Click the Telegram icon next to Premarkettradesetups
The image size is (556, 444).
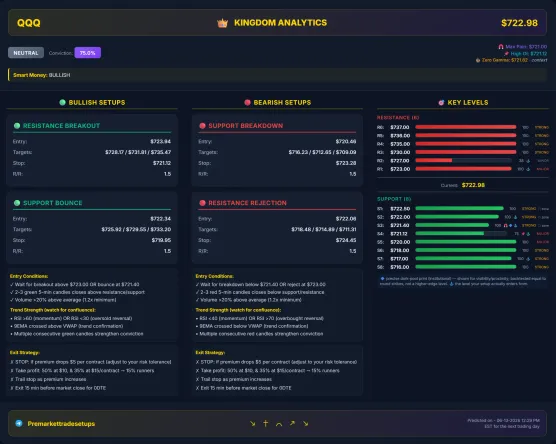tap(19, 423)
